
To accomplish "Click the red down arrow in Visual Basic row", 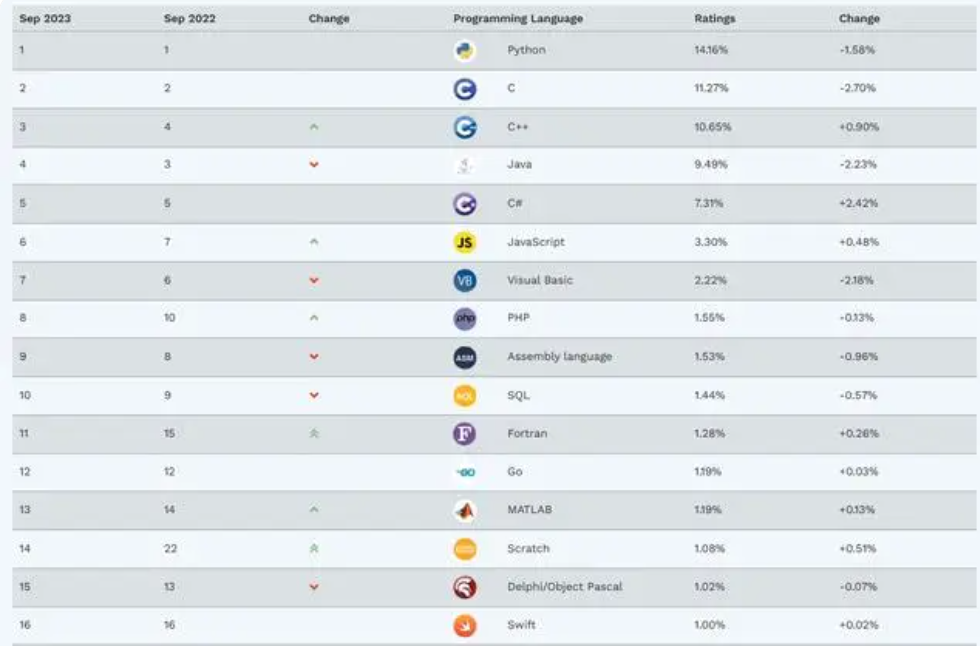I will click(x=314, y=281).
